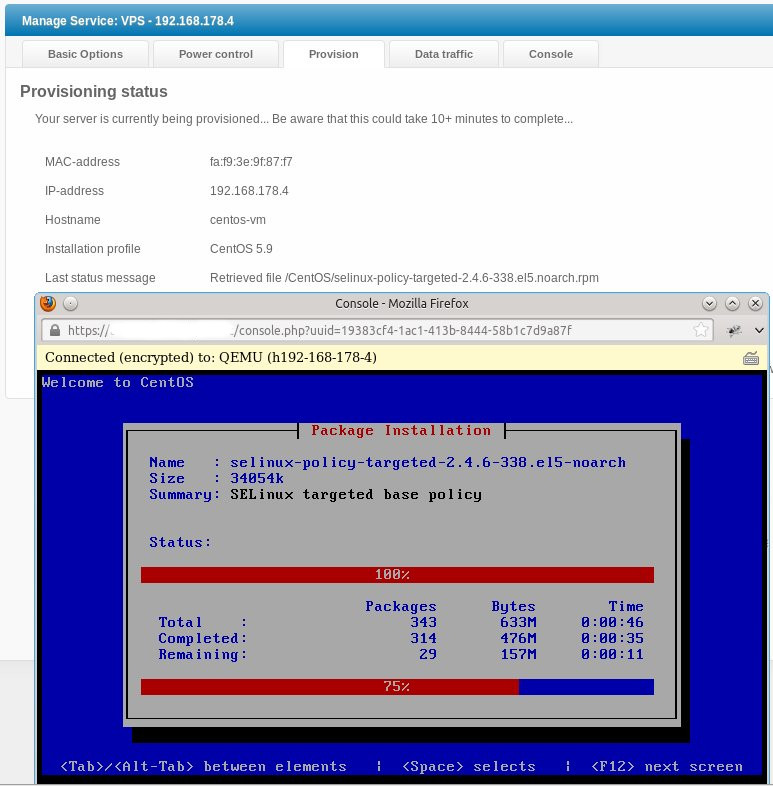Switch to the Console tab
Viewport: 773px width, 786px height.
tap(550, 54)
